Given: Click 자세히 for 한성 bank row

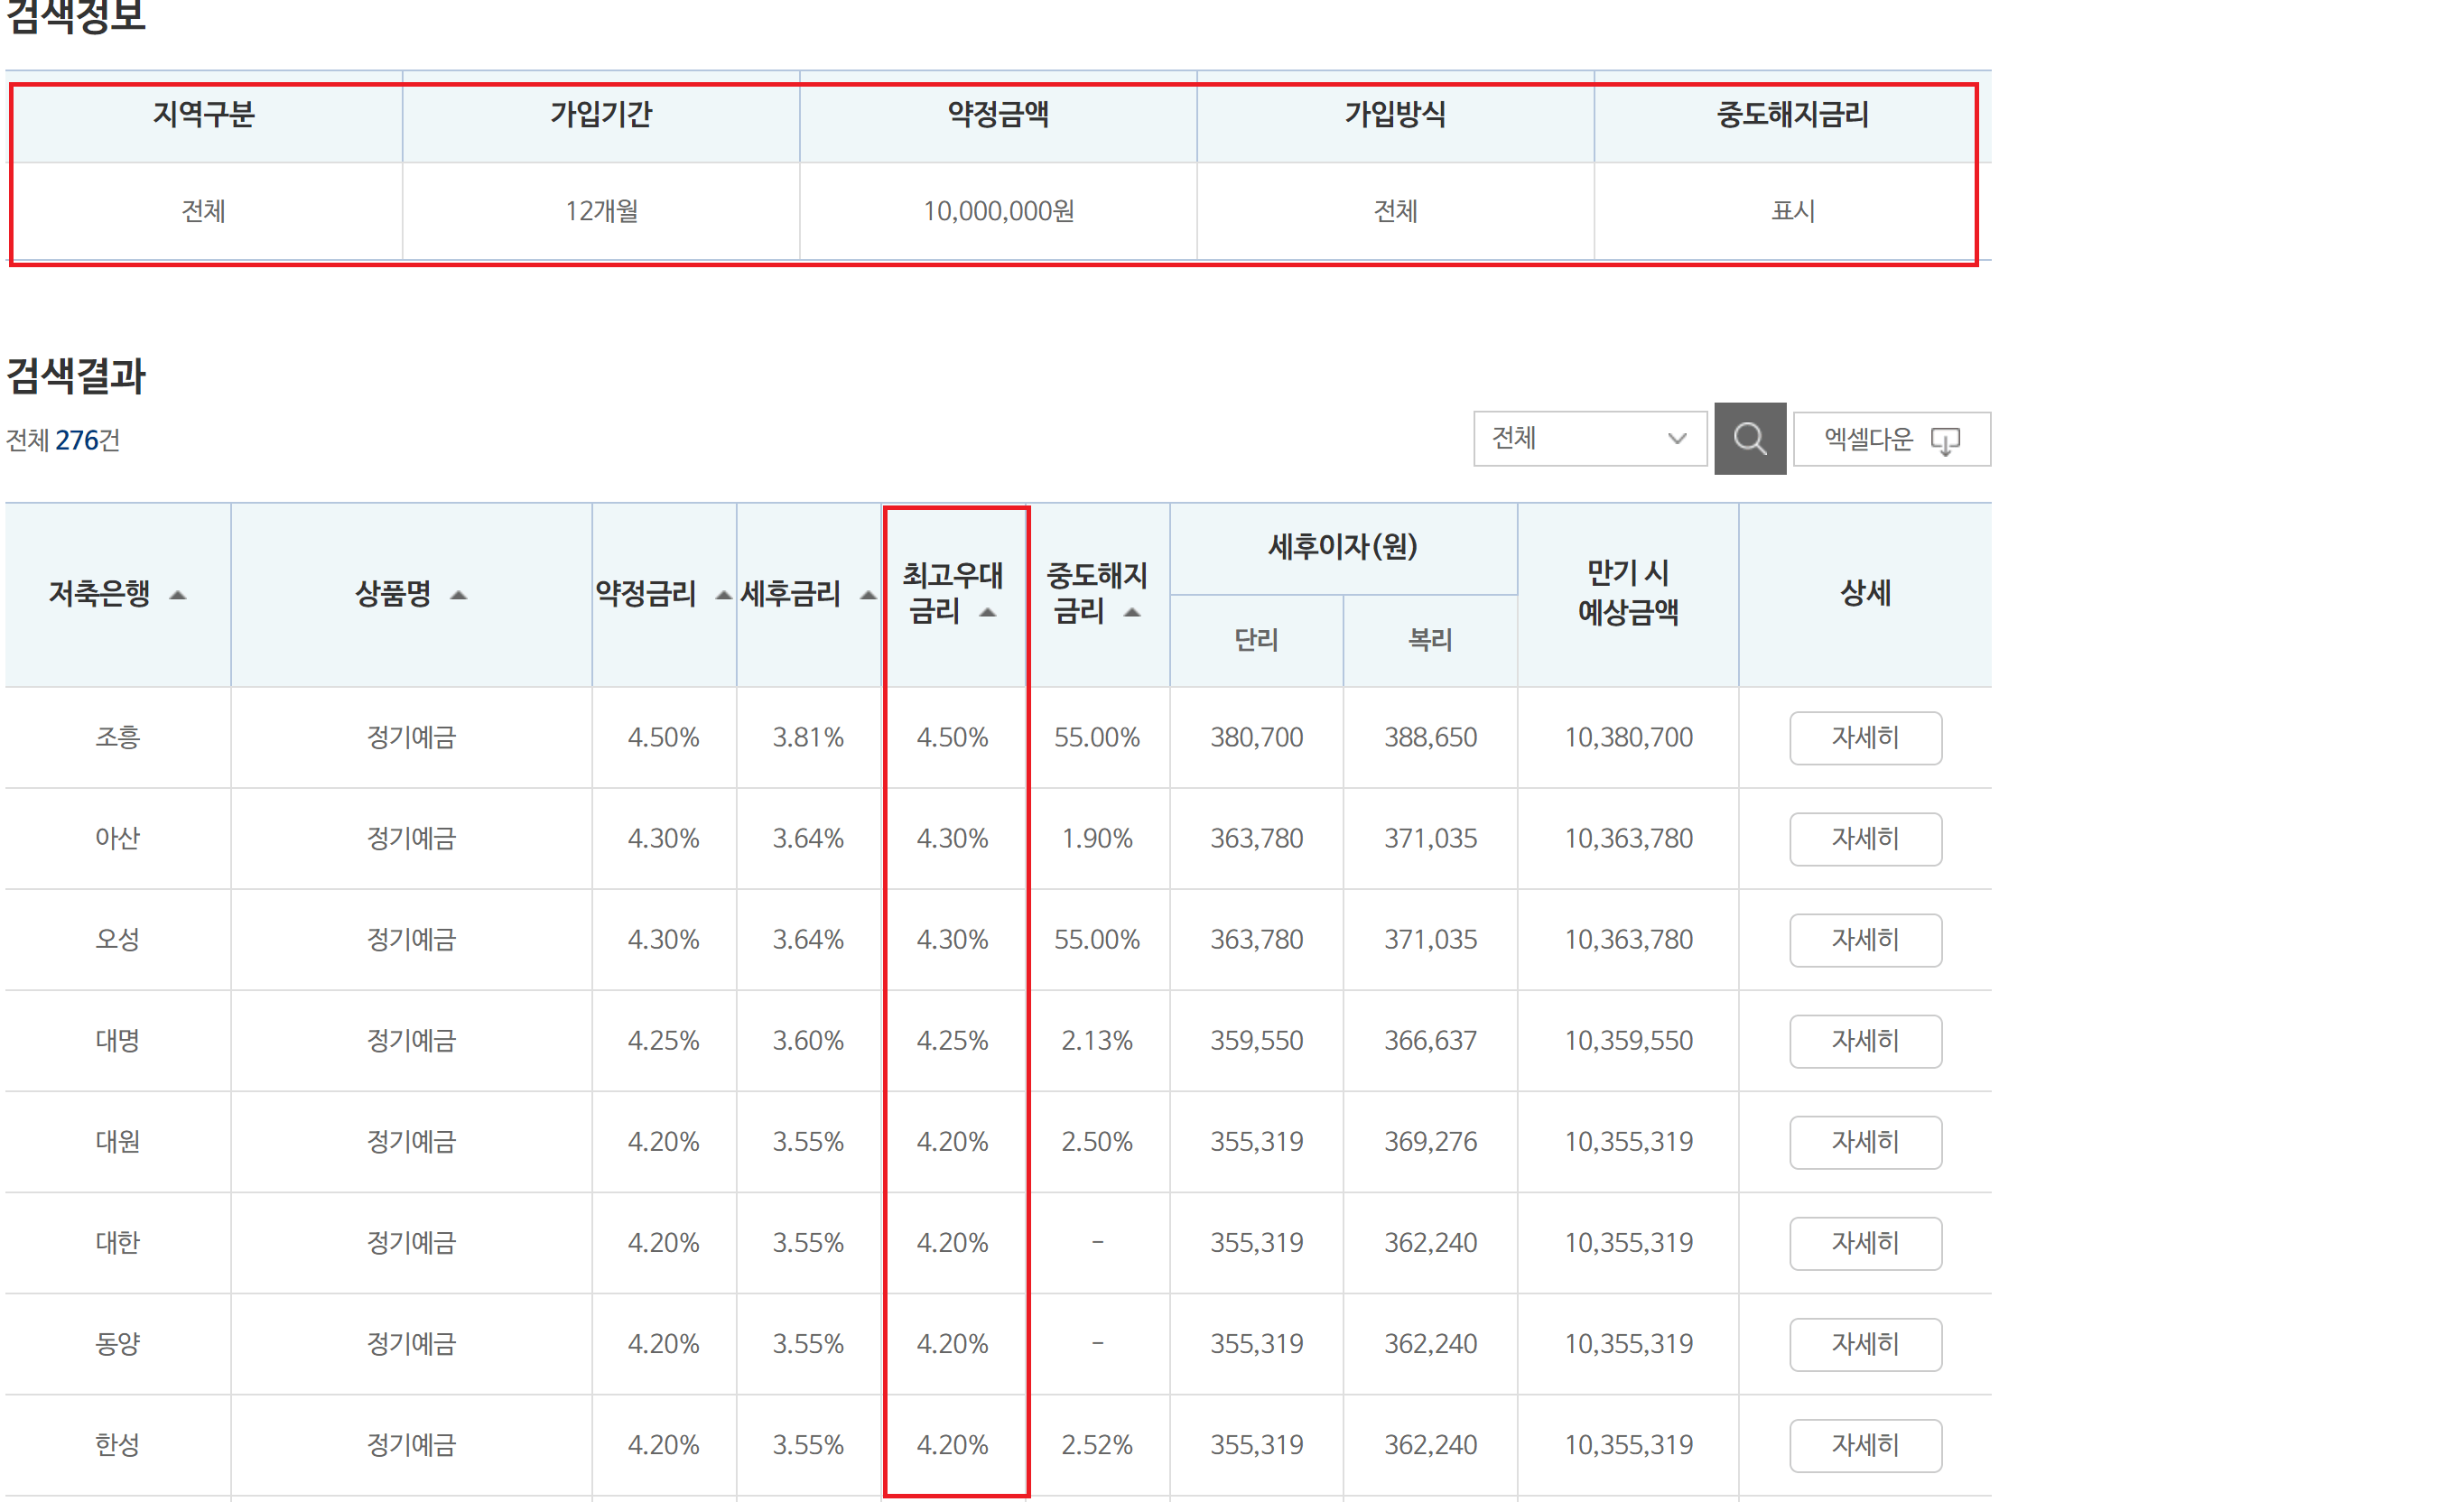Looking at the screenshot, I should coord(1865,1445).
